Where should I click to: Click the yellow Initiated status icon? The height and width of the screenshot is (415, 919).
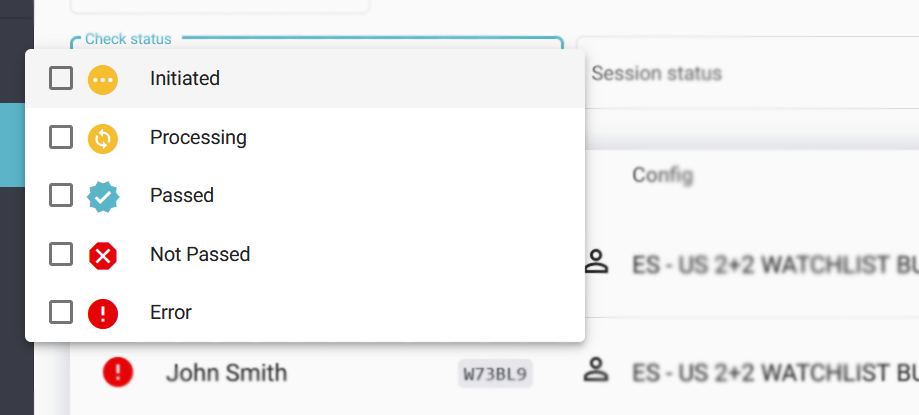pos(103,79)
